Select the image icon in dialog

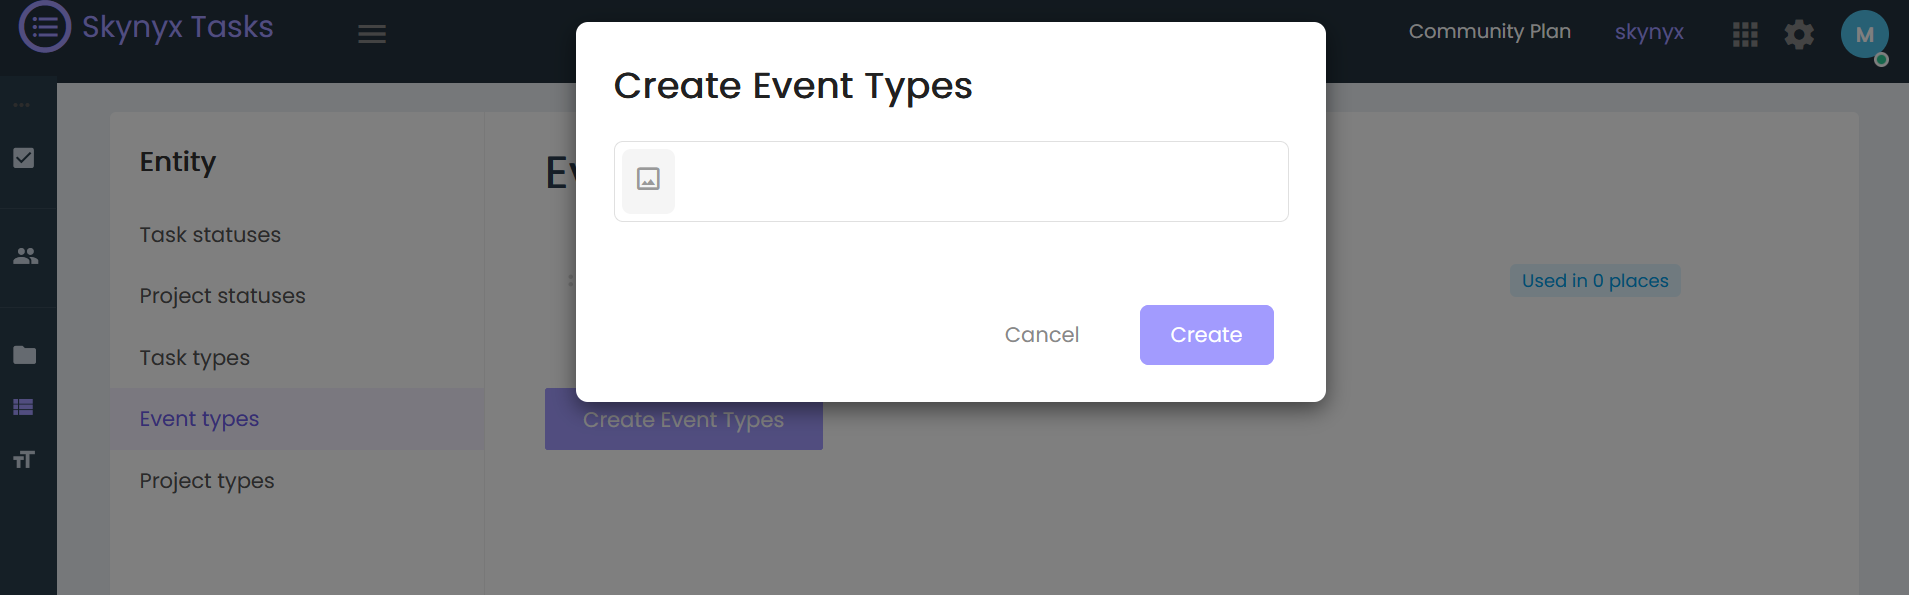pyautogui.click(x=648, y=180)
